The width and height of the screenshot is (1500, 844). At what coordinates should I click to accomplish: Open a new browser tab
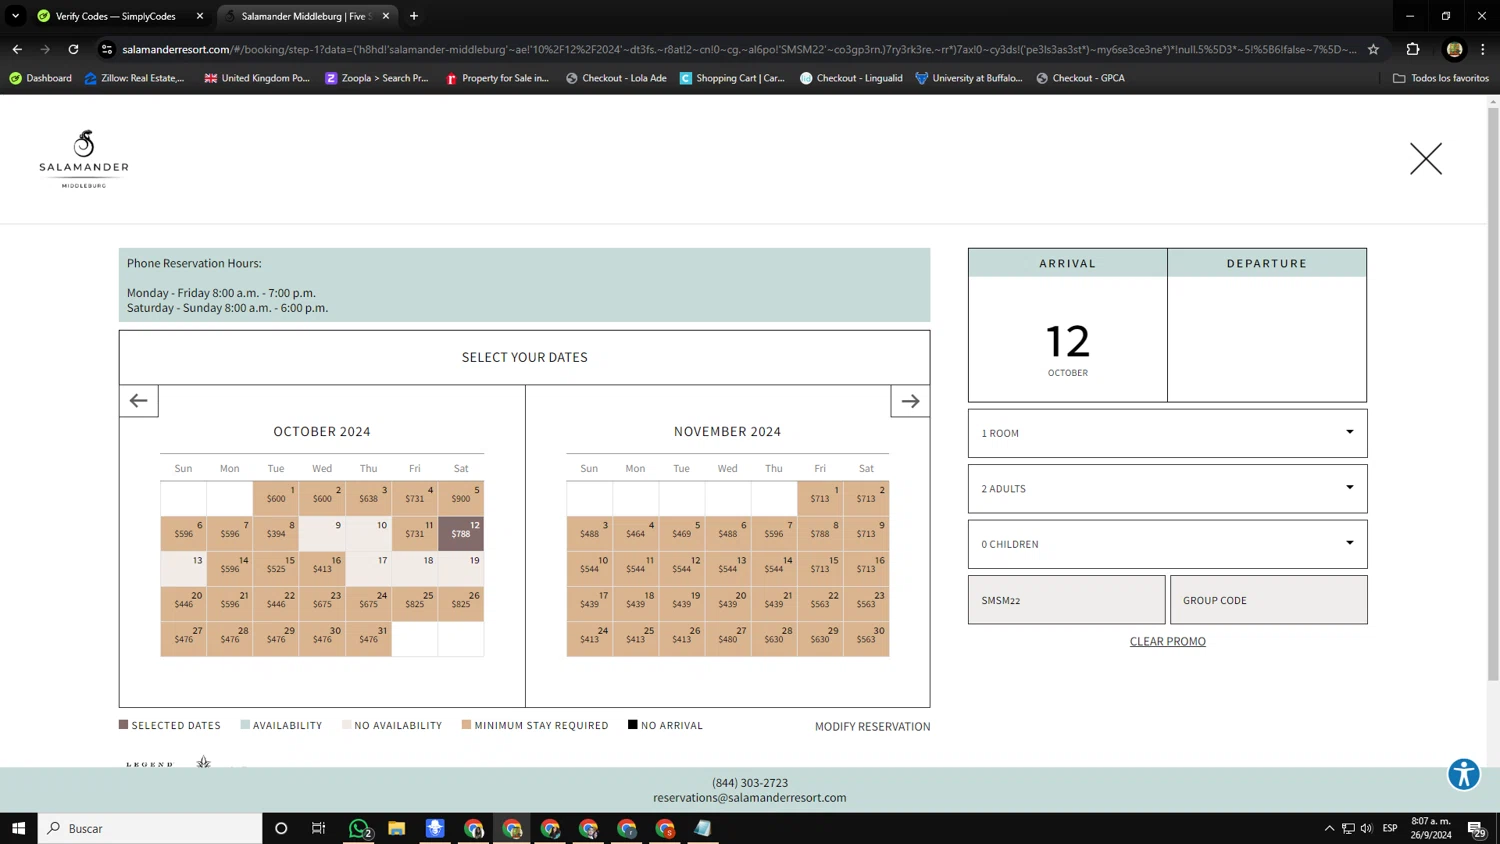(414, 16)
